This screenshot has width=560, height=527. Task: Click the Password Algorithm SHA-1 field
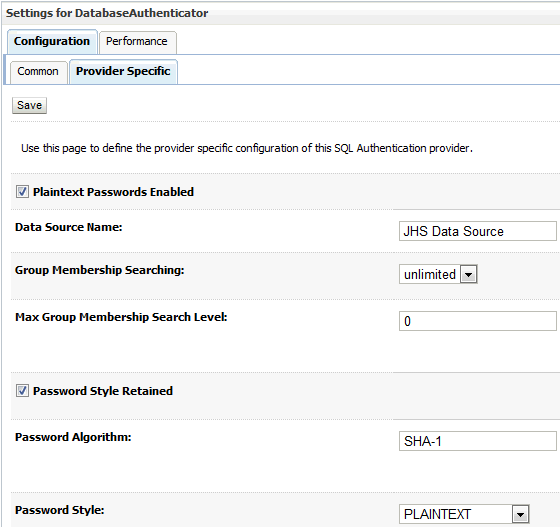click(478, 441)
